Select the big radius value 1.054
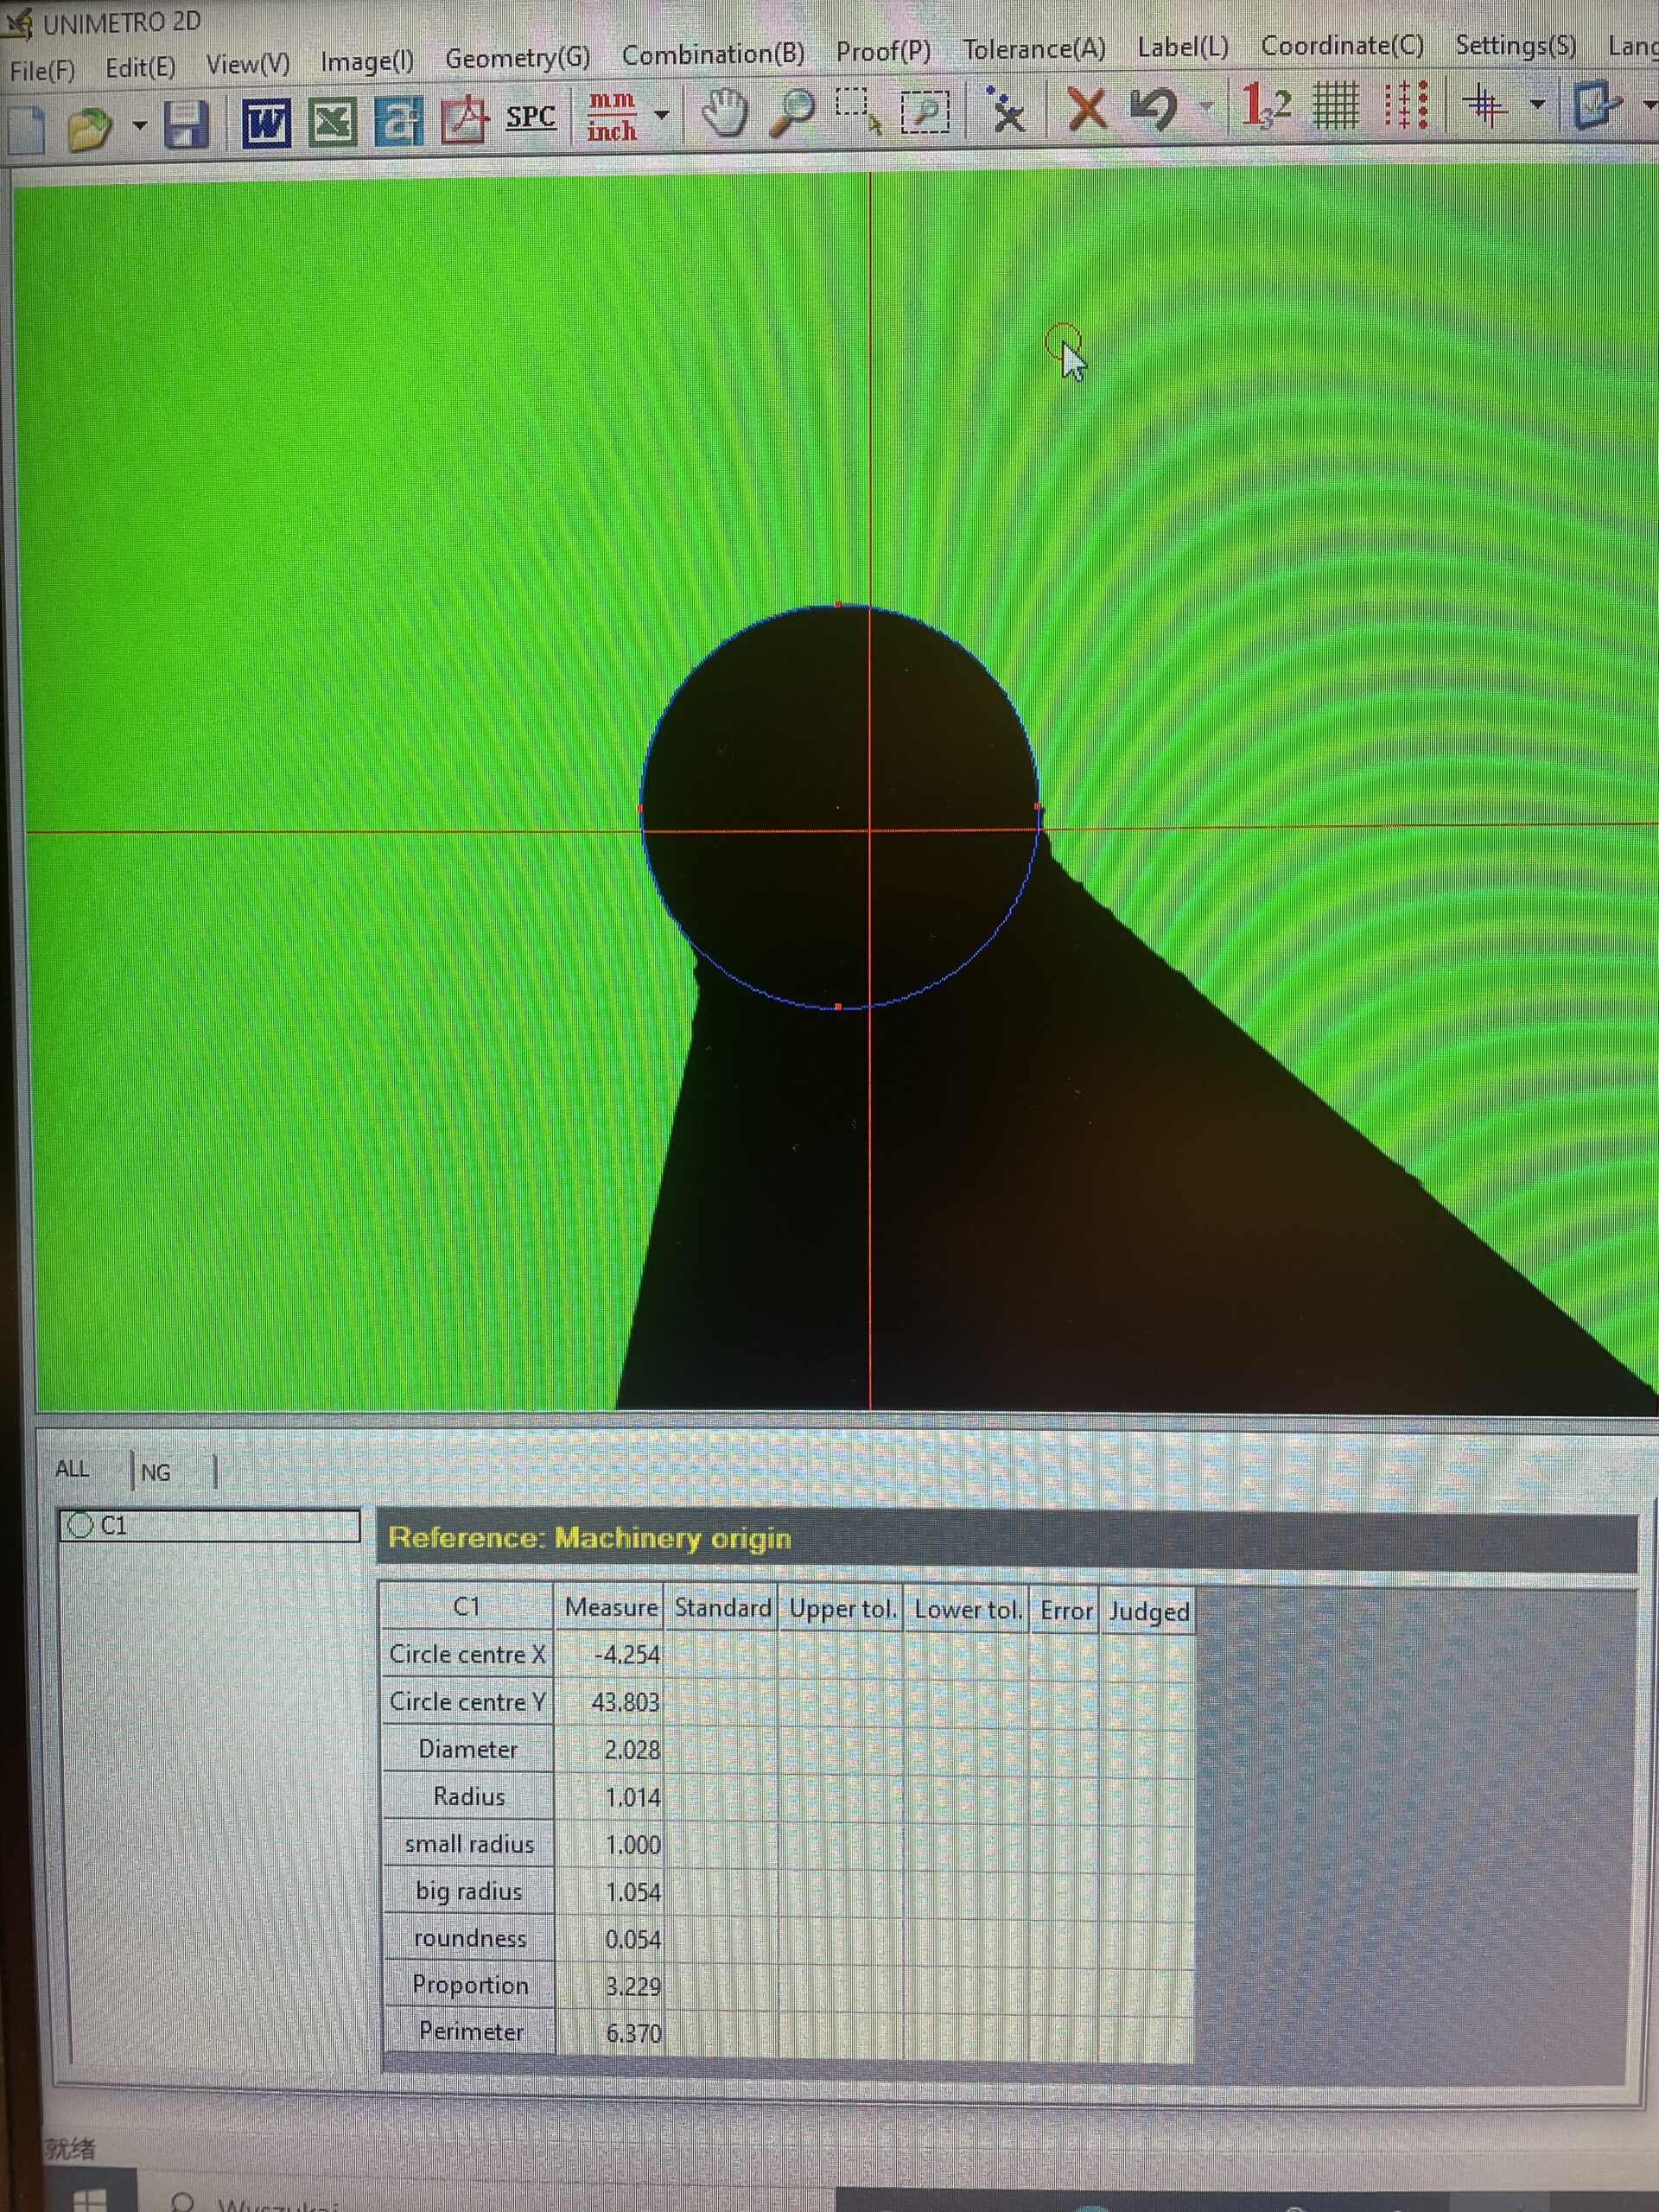Image resolution: width=1659 pixels, height=2212 pixels. tap(610, 1892)
